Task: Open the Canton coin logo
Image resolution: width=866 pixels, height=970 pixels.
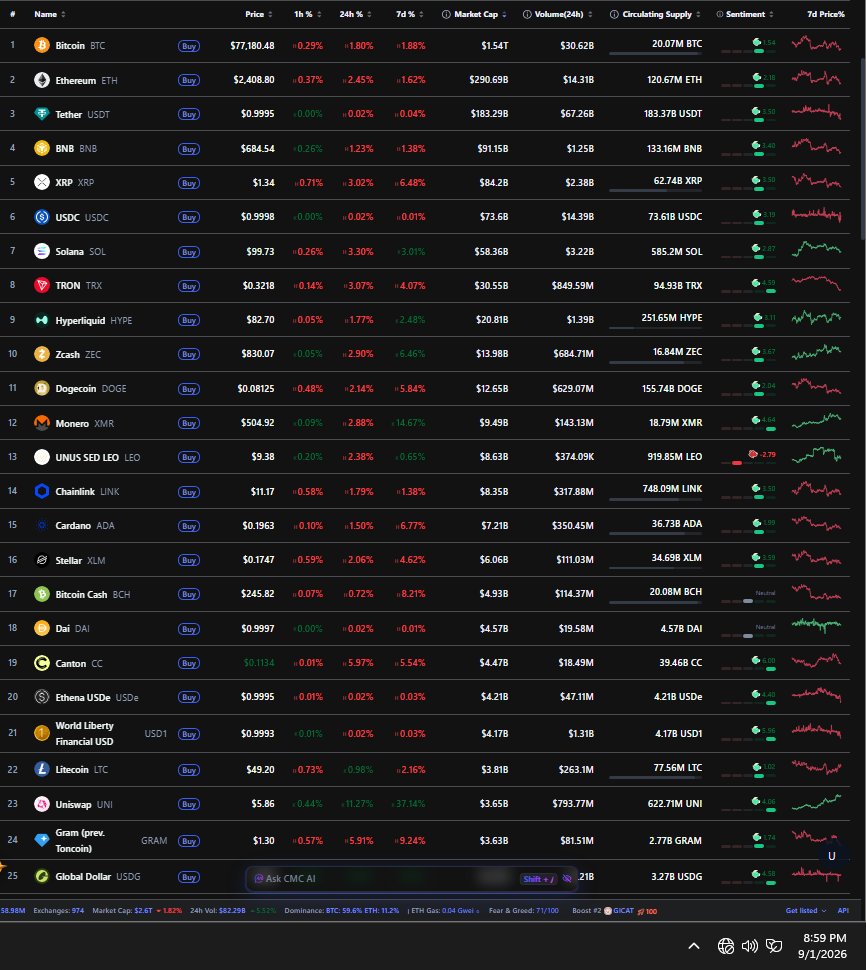Action: click(41, 663)
